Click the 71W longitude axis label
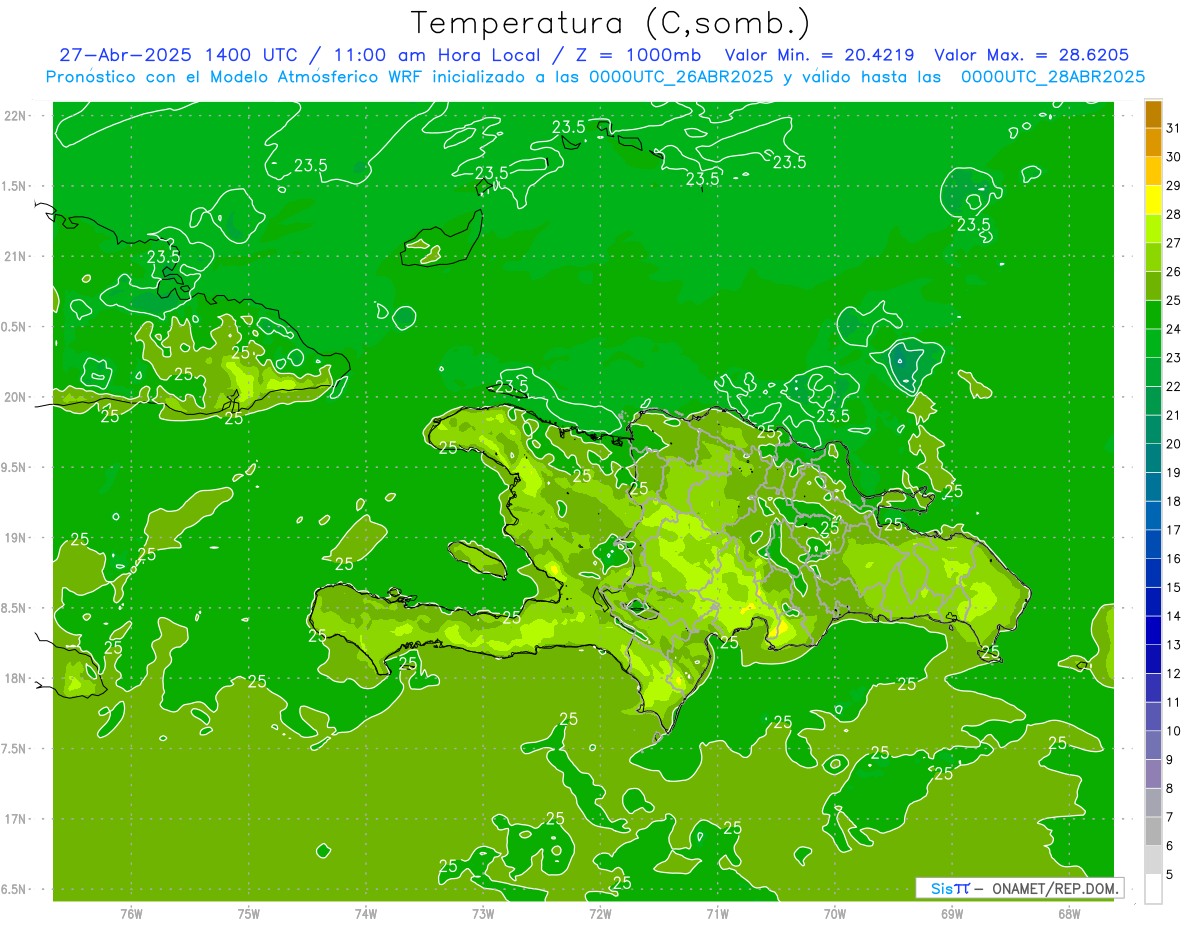This screenshot has height=927, width=1200. click(x=717, y=914)
